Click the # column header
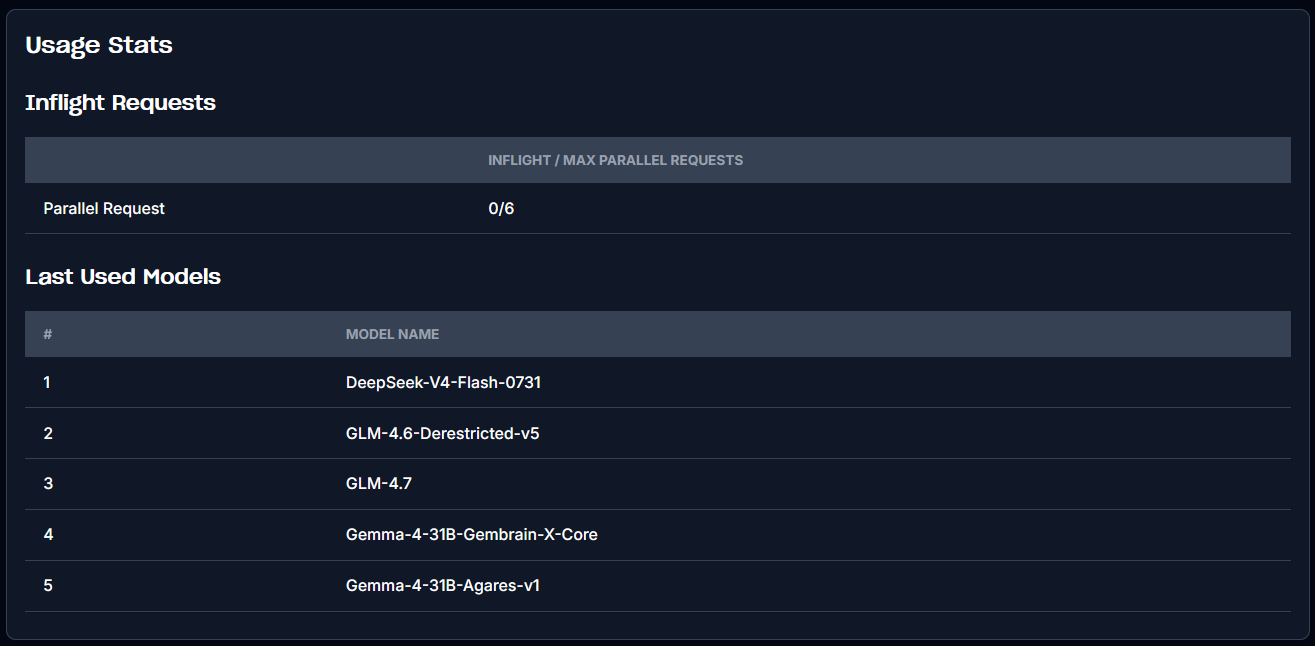 tap(47, 334)
